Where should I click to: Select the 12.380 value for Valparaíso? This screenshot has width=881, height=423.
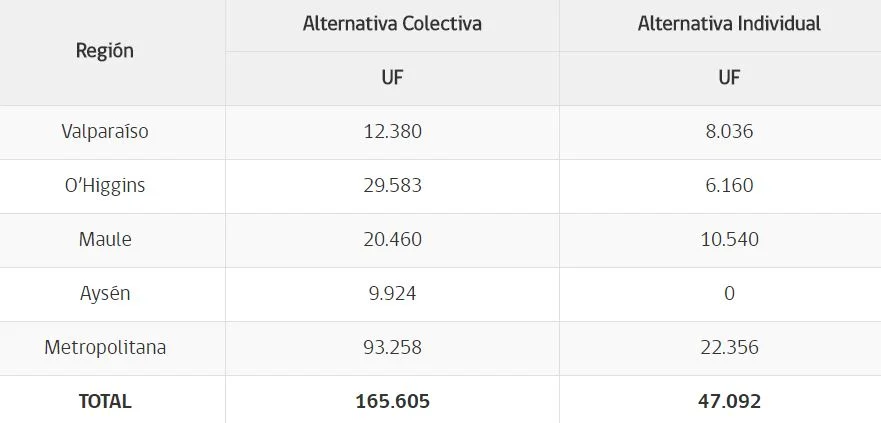[x=392, y=131]
